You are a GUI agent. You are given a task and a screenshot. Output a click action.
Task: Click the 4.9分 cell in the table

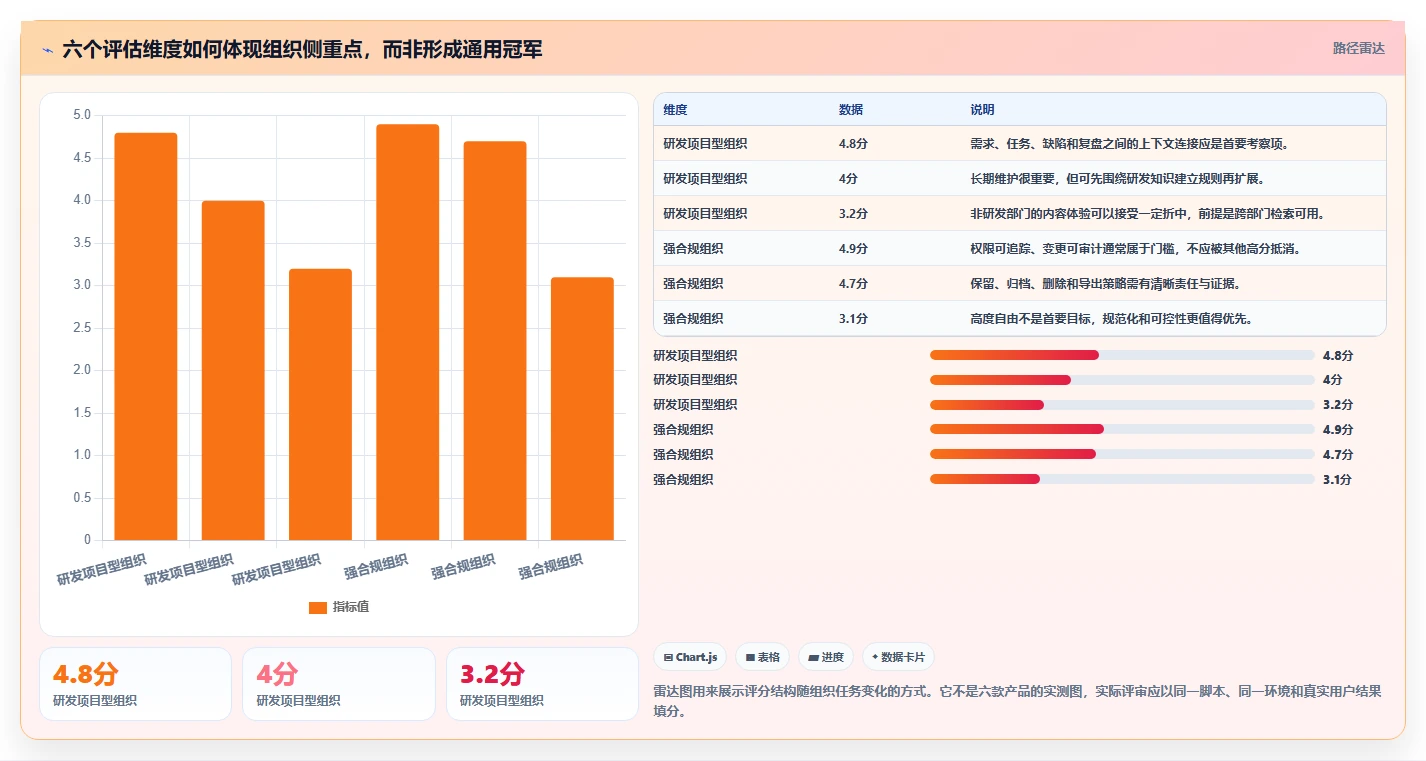853,249
